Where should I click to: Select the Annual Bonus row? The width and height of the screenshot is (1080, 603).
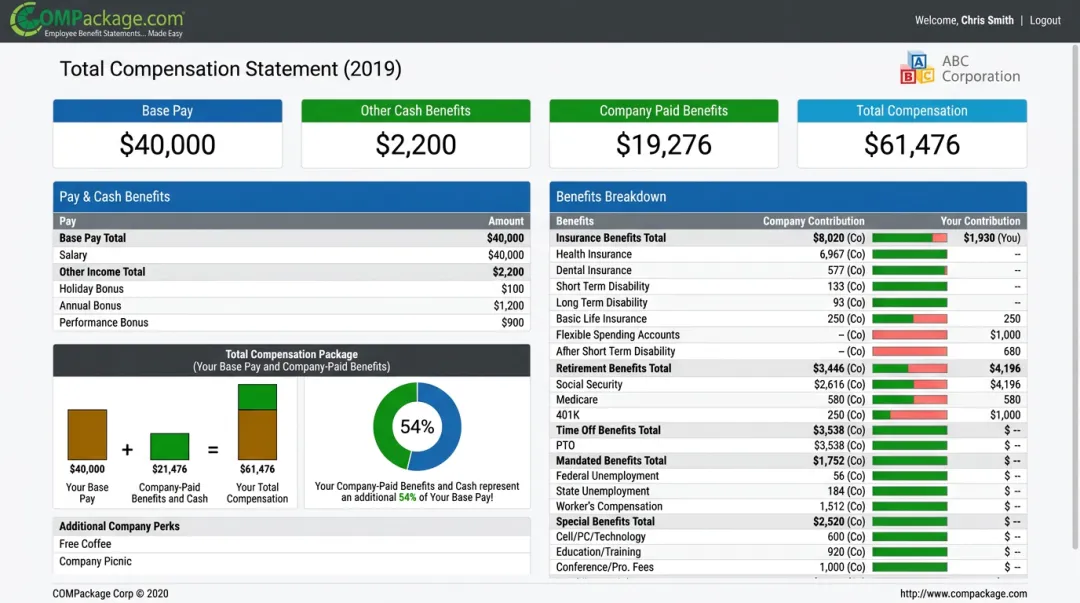point(291,305)
